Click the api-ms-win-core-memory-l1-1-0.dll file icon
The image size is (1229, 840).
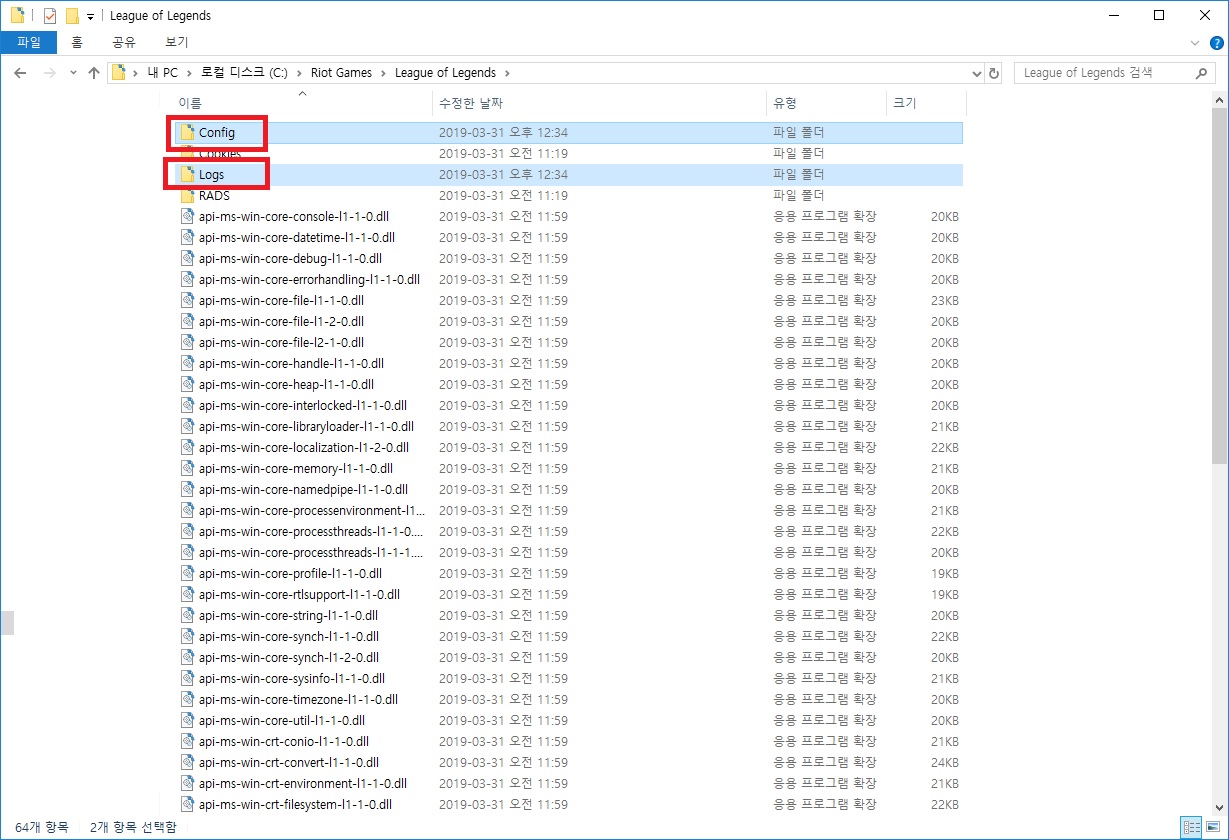187,469
